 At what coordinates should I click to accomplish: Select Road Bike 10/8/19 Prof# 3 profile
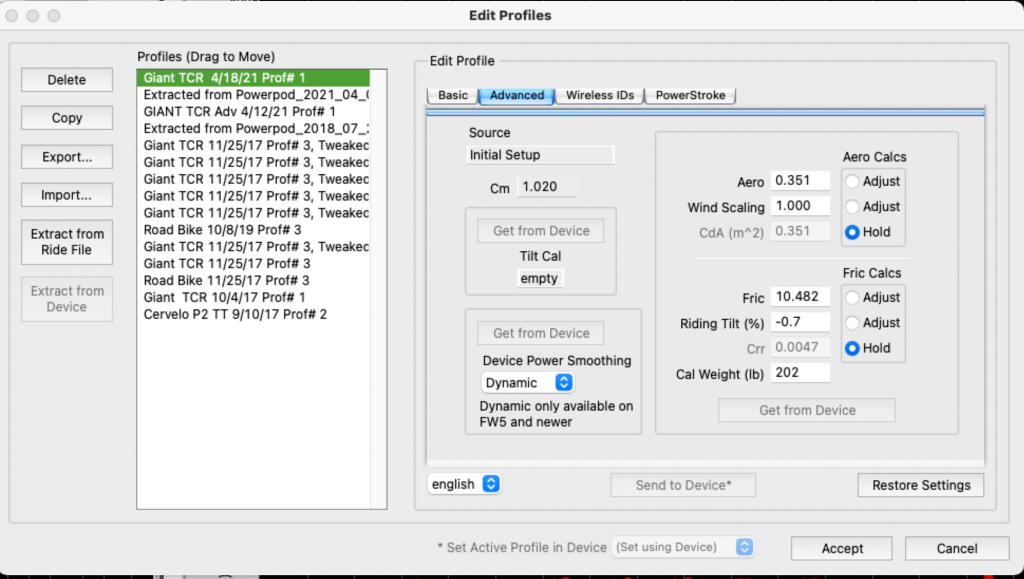222,229
